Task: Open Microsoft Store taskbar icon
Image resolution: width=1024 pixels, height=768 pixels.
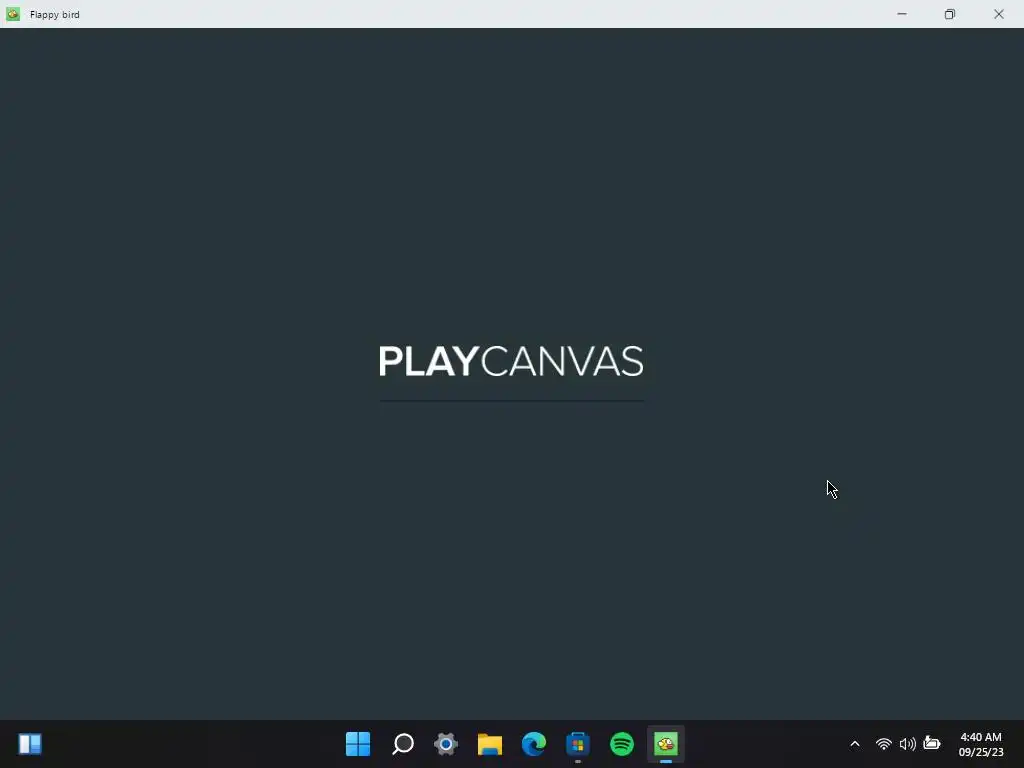Action: pyautogui.click(x=577, y=744)
